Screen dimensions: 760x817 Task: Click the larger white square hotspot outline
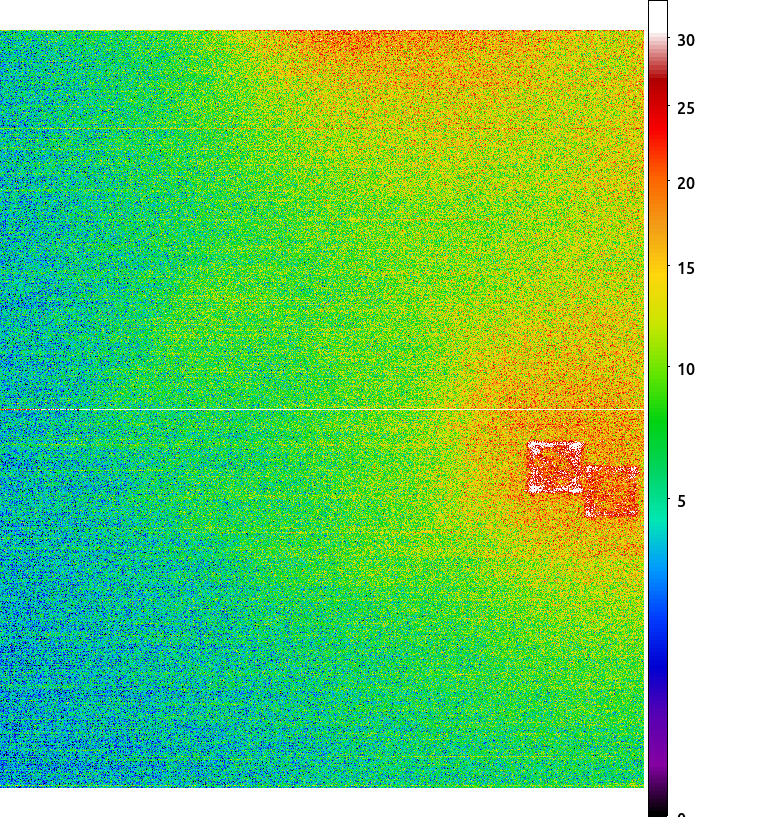[x=555, y=467]
